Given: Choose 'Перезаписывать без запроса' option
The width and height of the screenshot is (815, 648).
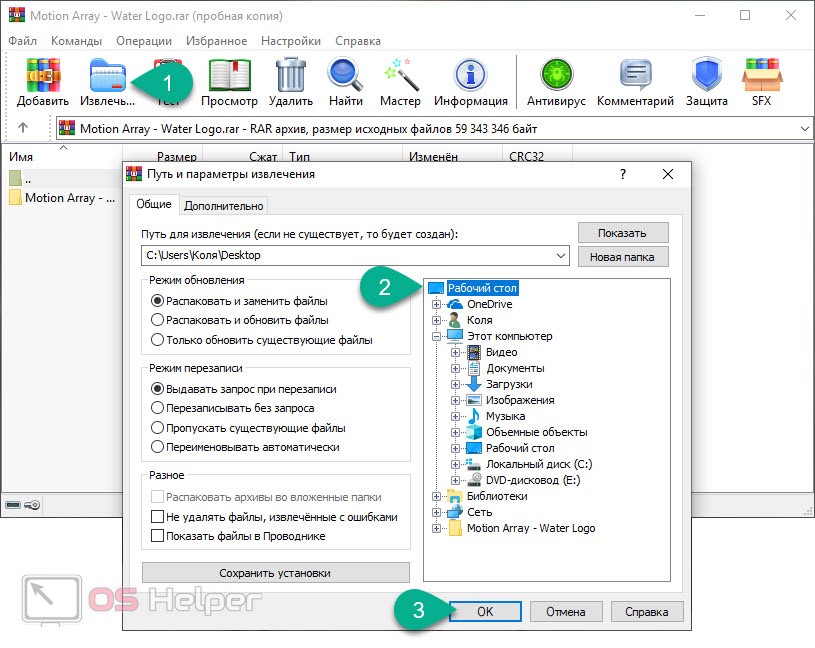Looking at the screenshot, I should pyautogui.click(x=157, y=408).
